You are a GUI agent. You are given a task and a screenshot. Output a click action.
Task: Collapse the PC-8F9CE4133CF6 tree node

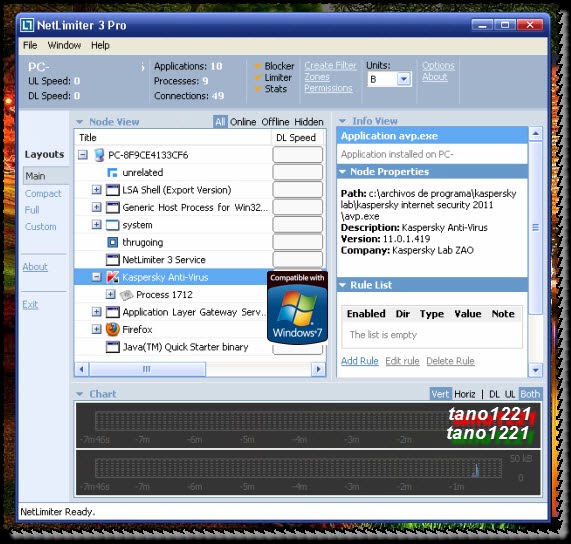(83, 155)
